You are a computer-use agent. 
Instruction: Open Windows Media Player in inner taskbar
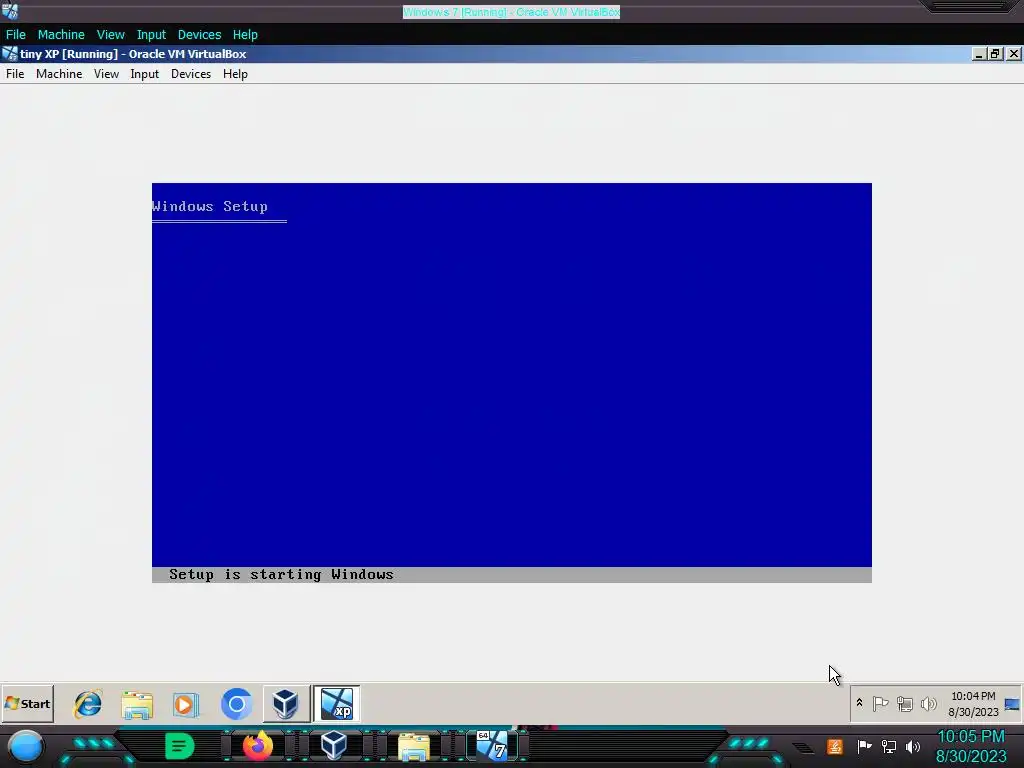click(x=185, y=705)
